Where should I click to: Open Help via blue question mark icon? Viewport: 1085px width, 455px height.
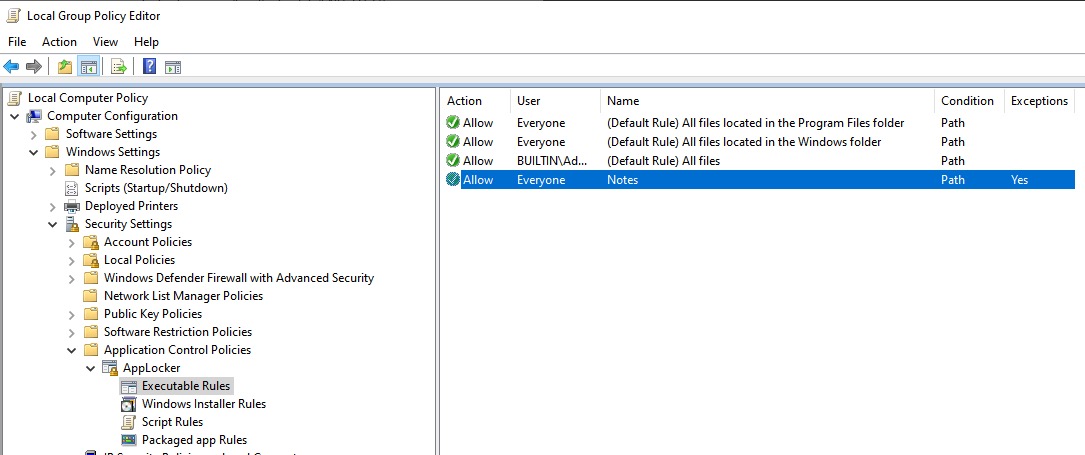pos(149,67)
